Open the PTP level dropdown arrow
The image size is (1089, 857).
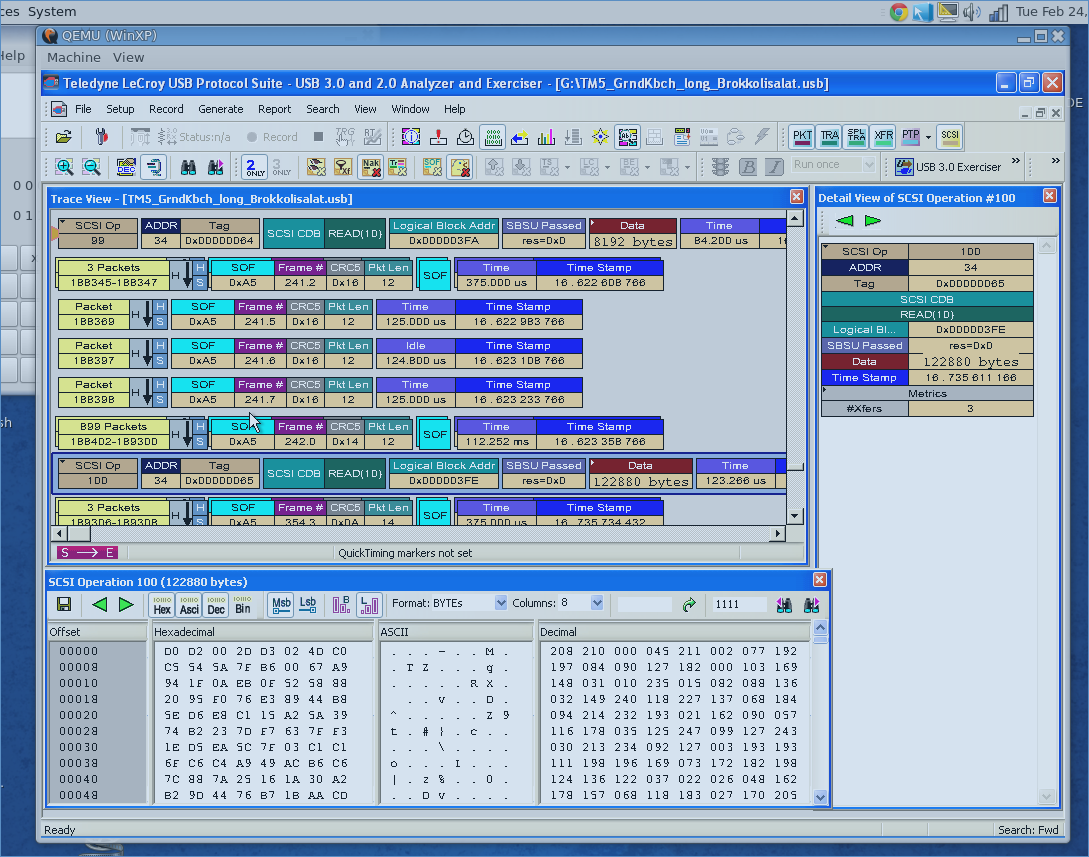[x=929, y=138]
